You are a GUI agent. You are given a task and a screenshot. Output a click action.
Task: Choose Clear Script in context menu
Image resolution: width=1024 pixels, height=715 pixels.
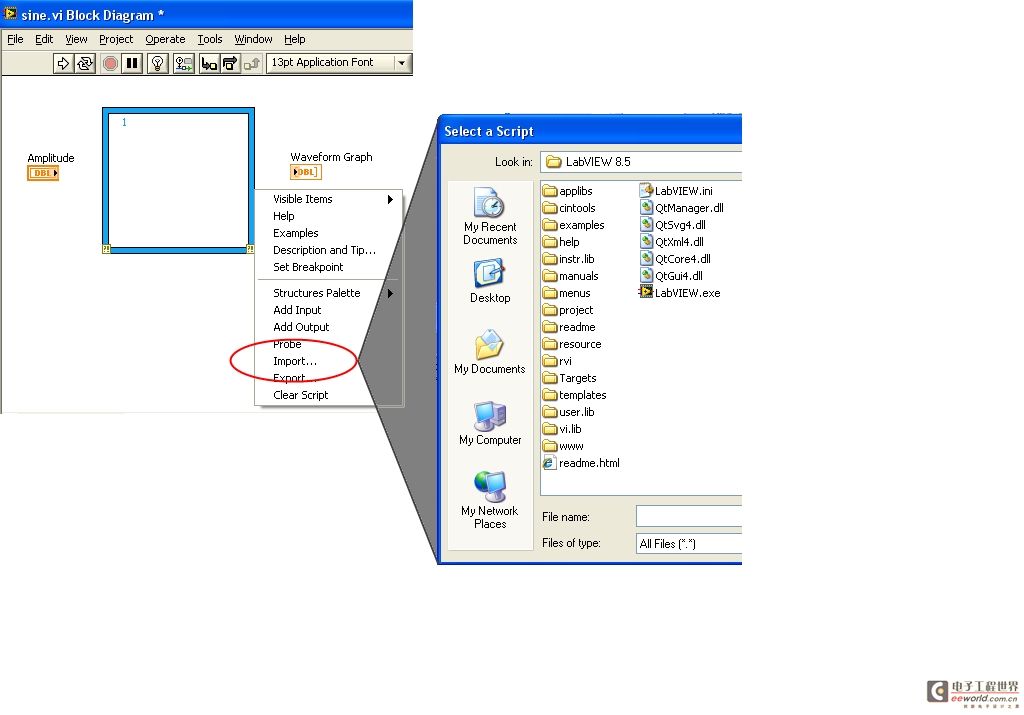coord(328,395)
